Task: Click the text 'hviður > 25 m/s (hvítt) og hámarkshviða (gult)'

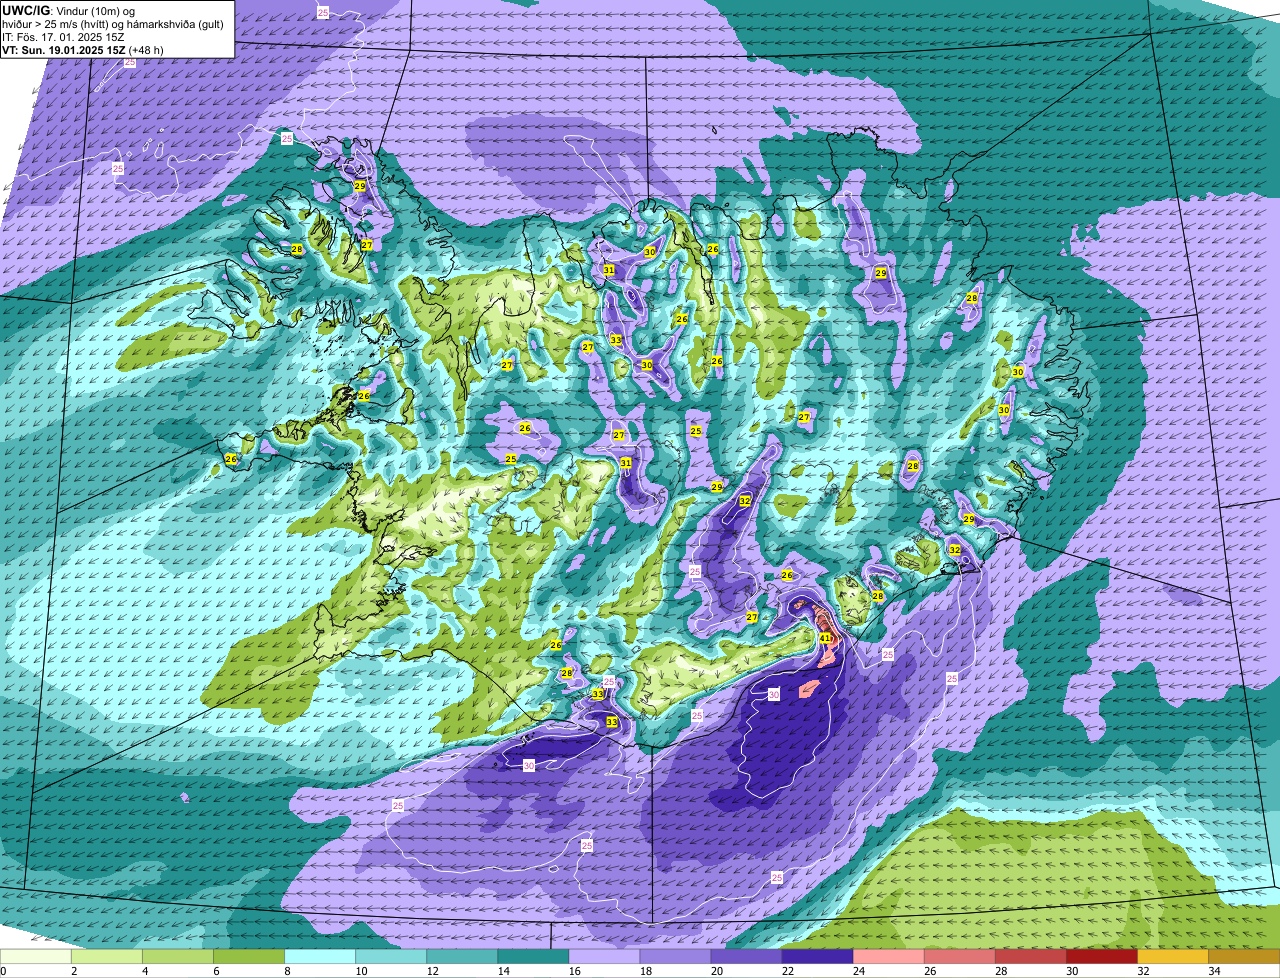Action: point(113,23)
